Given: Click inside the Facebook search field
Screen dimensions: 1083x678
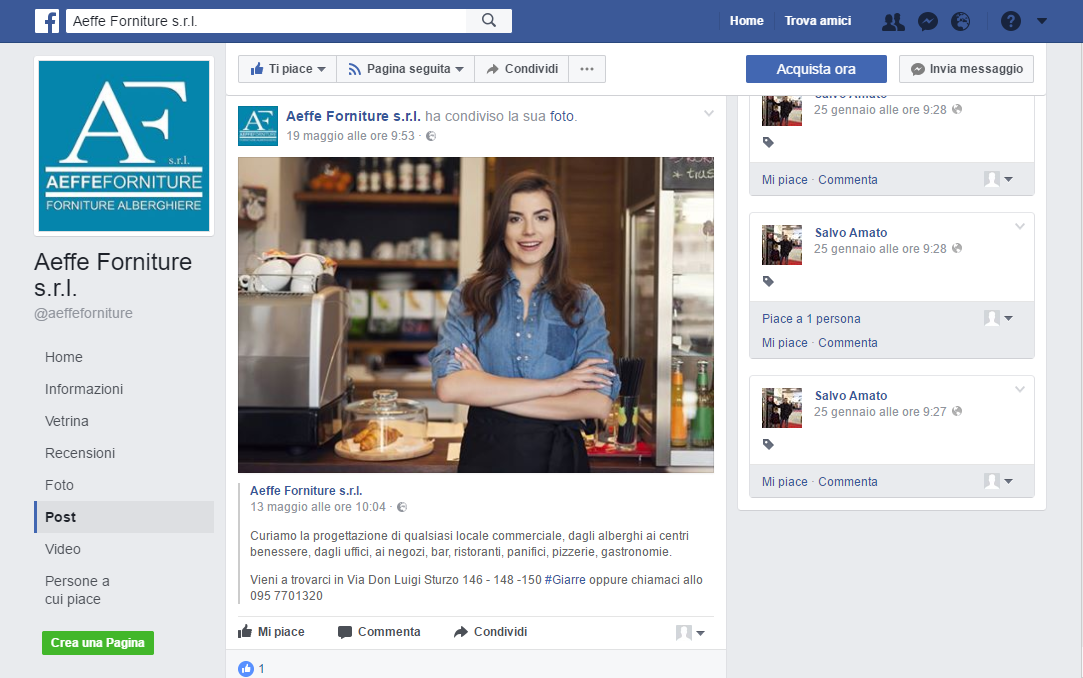Looking at the screenshot, I should click(267, 21).
